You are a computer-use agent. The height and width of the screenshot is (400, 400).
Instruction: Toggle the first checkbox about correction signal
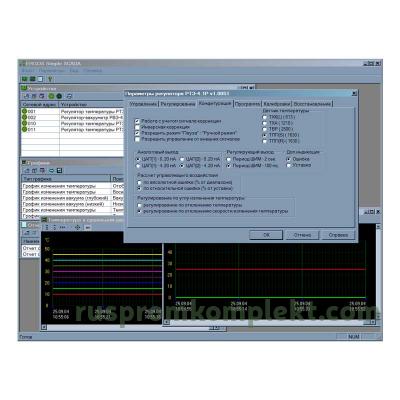coord(137,121)
